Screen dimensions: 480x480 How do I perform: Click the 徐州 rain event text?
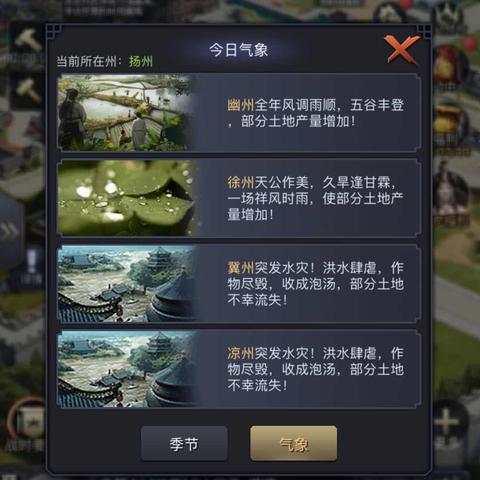tap(315, 199)
